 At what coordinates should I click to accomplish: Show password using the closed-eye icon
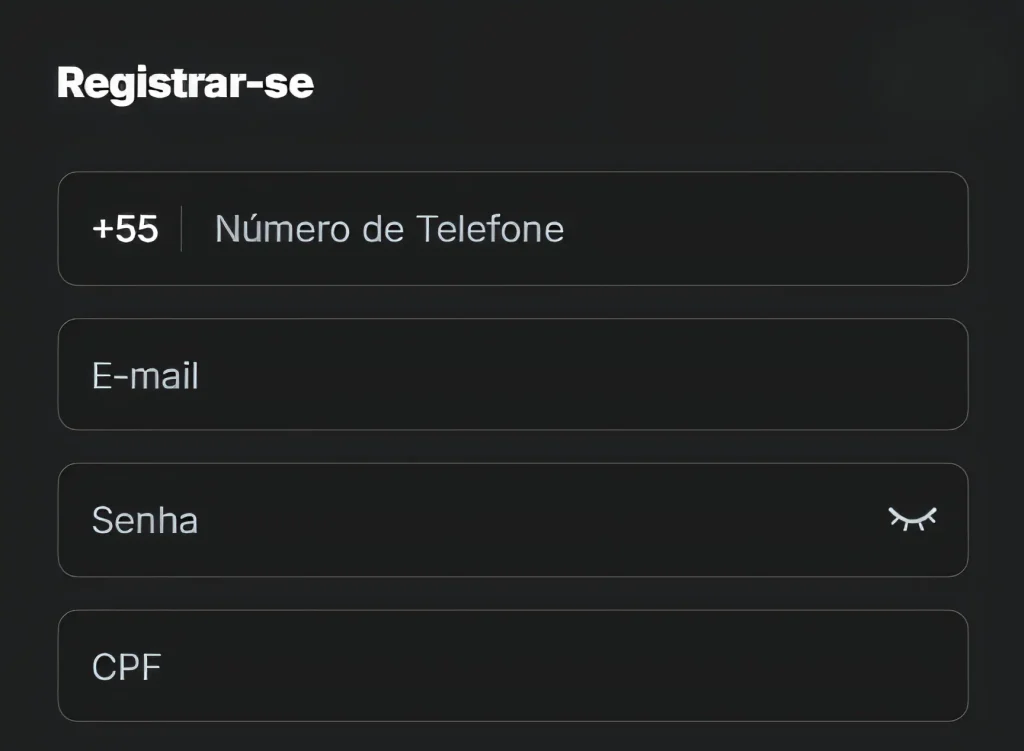point(912,519)
